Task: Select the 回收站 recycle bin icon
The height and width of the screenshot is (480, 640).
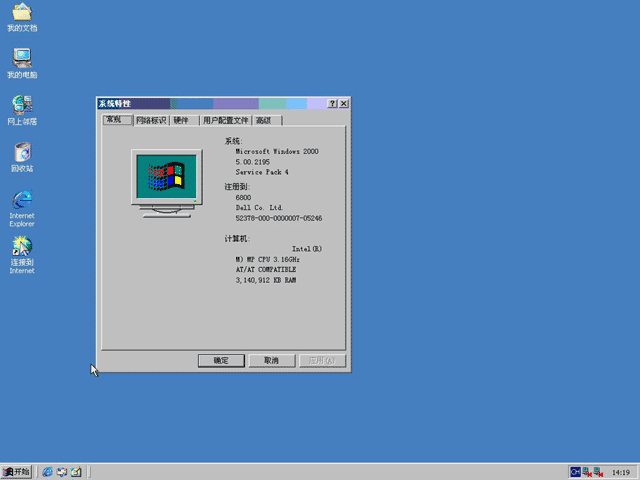Action: click(22, 157)
